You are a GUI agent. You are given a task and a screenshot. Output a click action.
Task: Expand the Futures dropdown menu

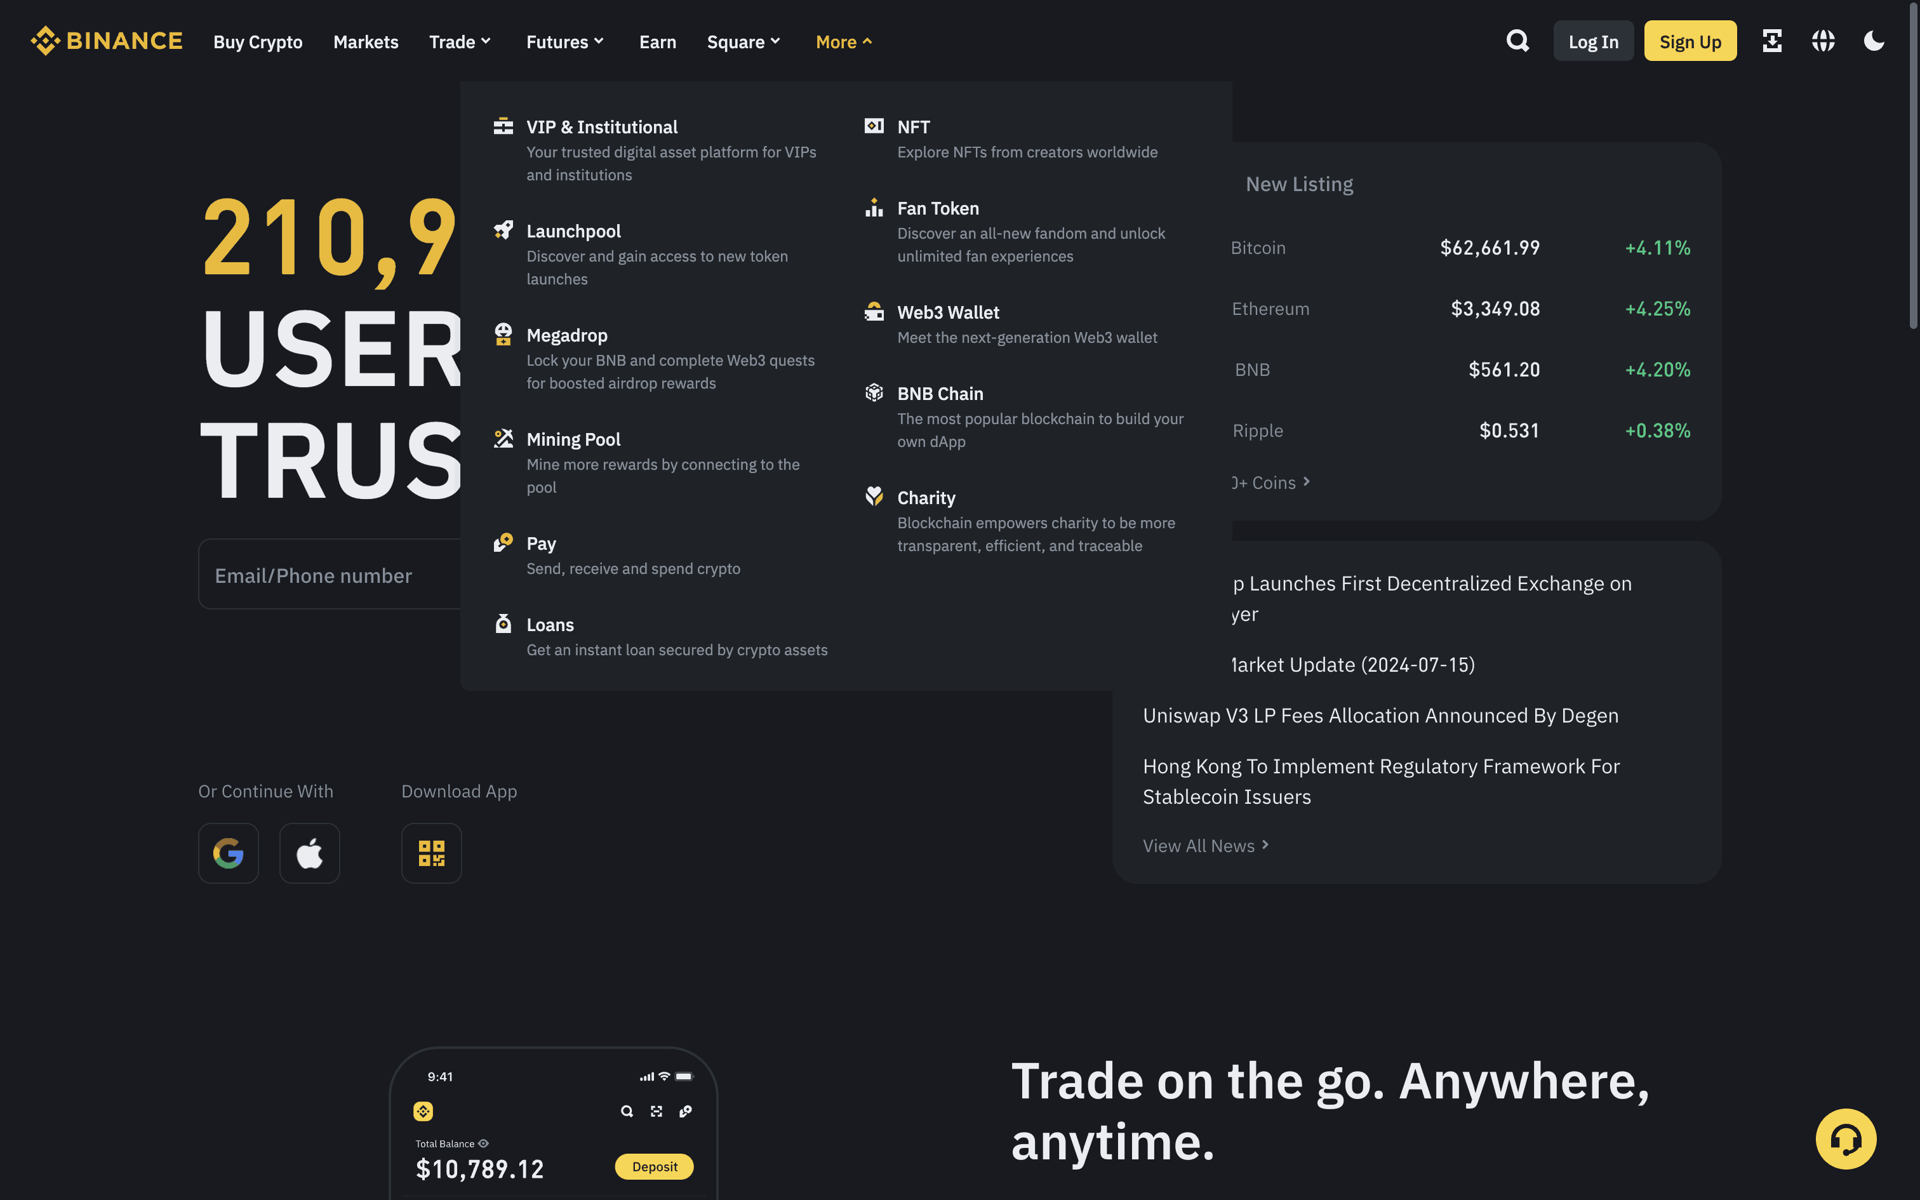(565, 41)
